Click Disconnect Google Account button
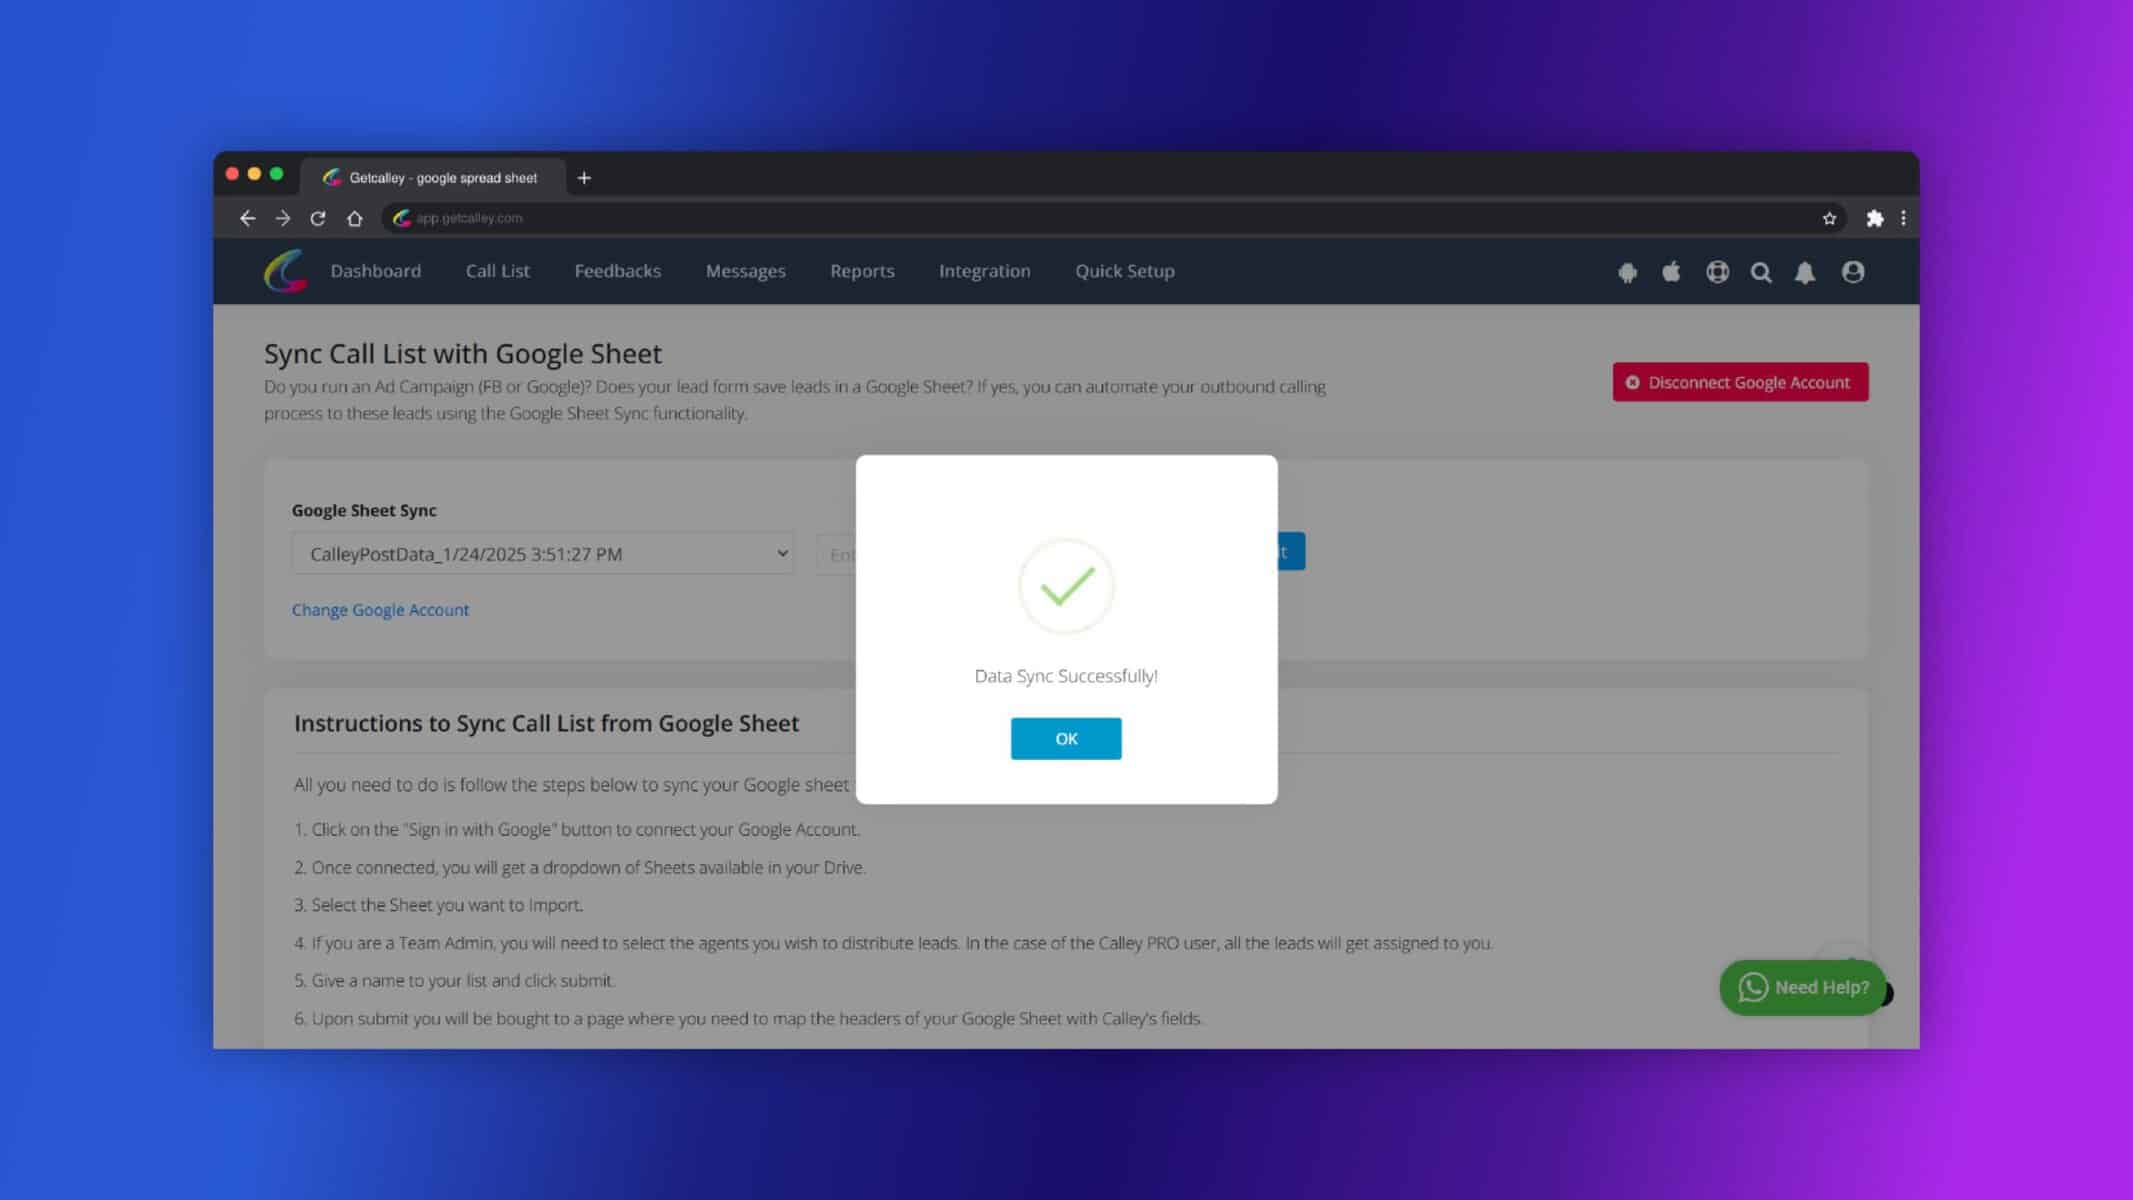 pos(1740,382)
